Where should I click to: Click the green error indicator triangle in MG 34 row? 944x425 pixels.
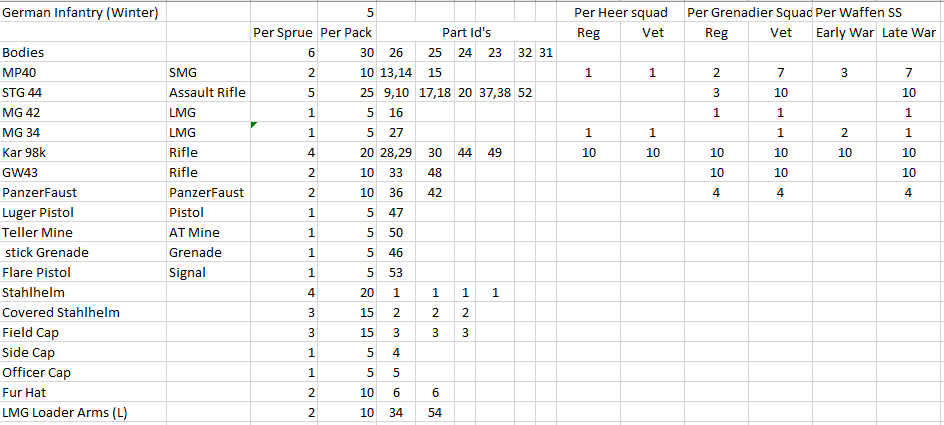click(254, 124)
